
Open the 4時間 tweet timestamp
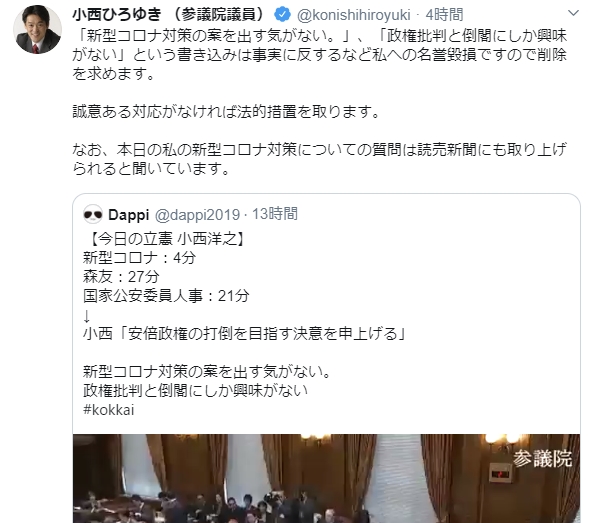[x=444, y=15]
